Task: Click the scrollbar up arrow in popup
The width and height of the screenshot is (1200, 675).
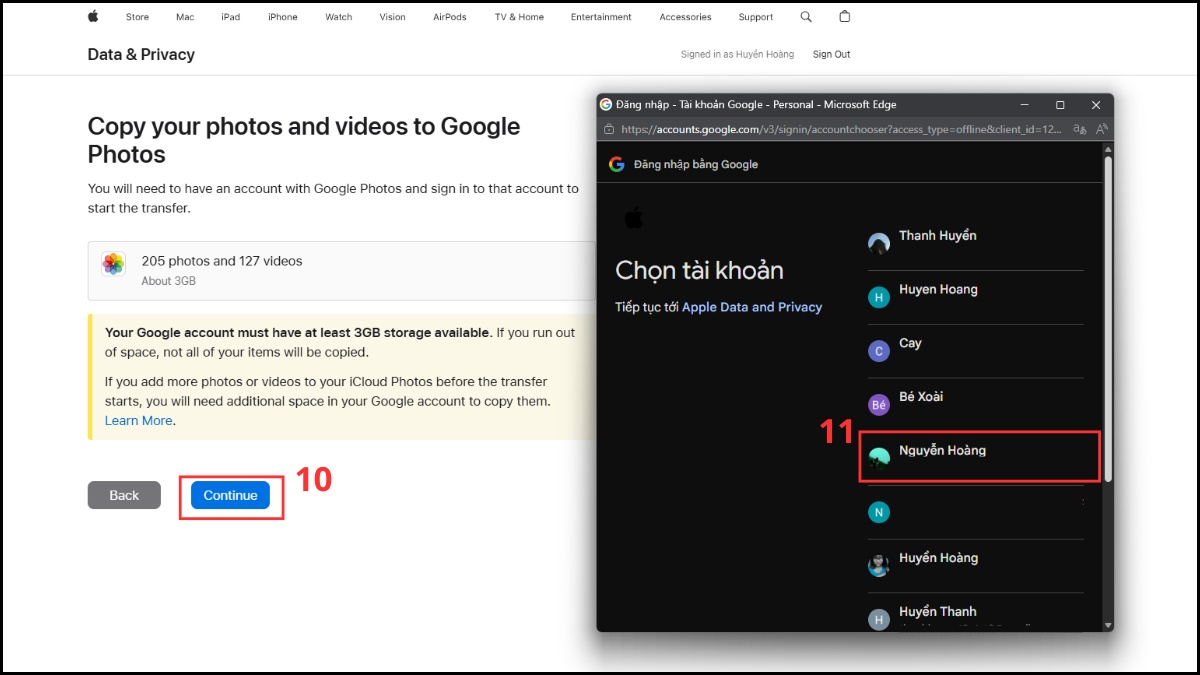Action: coord(1107,148)
